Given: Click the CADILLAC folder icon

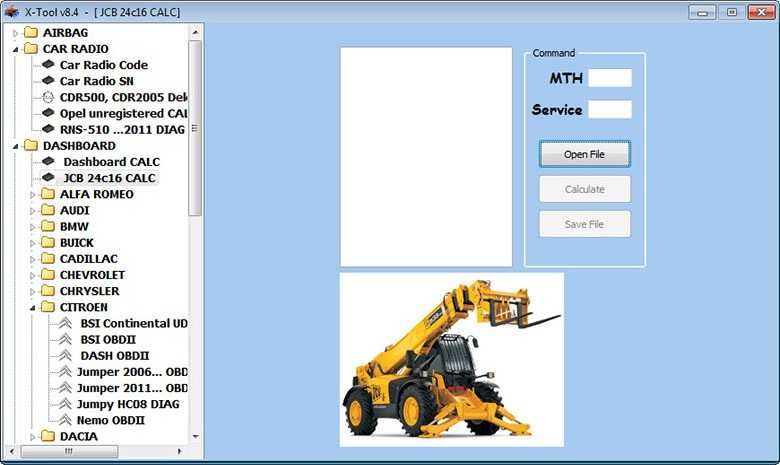Looking at the screenshot, I should [x=48, y=259].
